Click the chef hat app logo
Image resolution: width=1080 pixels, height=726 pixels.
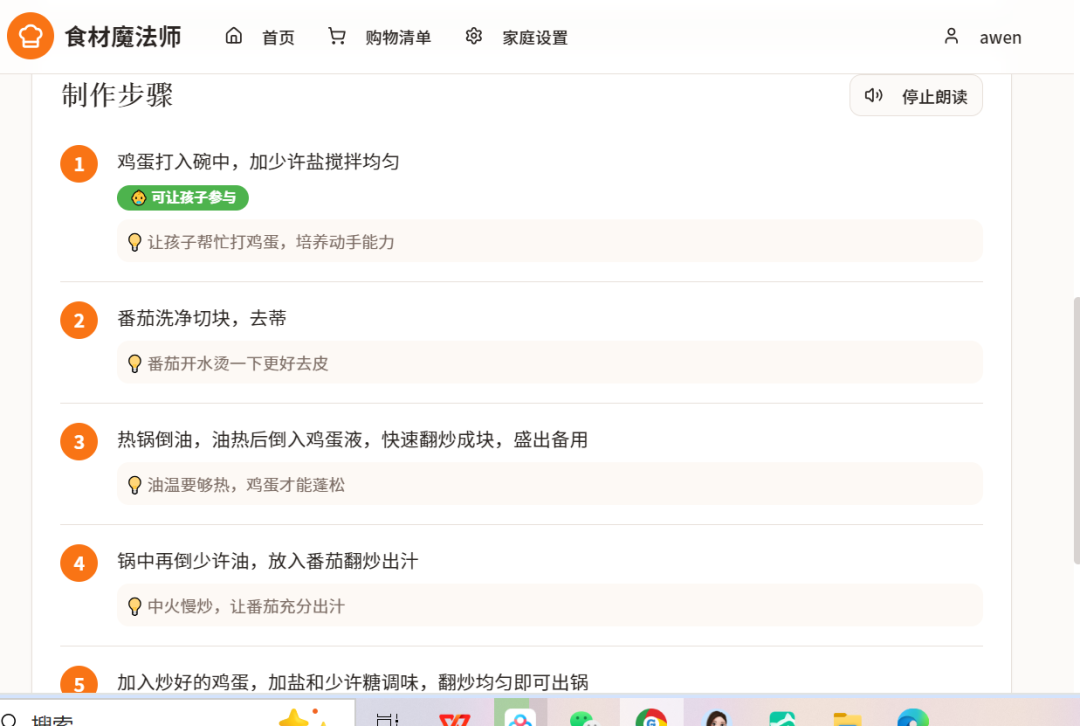click(x=31, y=37)
